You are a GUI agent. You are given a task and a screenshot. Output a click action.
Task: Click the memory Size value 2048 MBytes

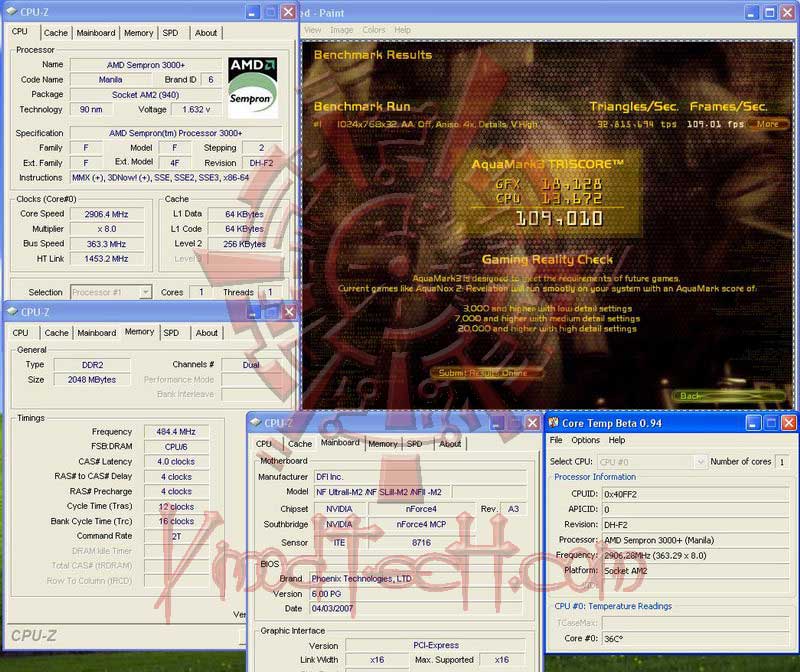[x=92, y=380]
